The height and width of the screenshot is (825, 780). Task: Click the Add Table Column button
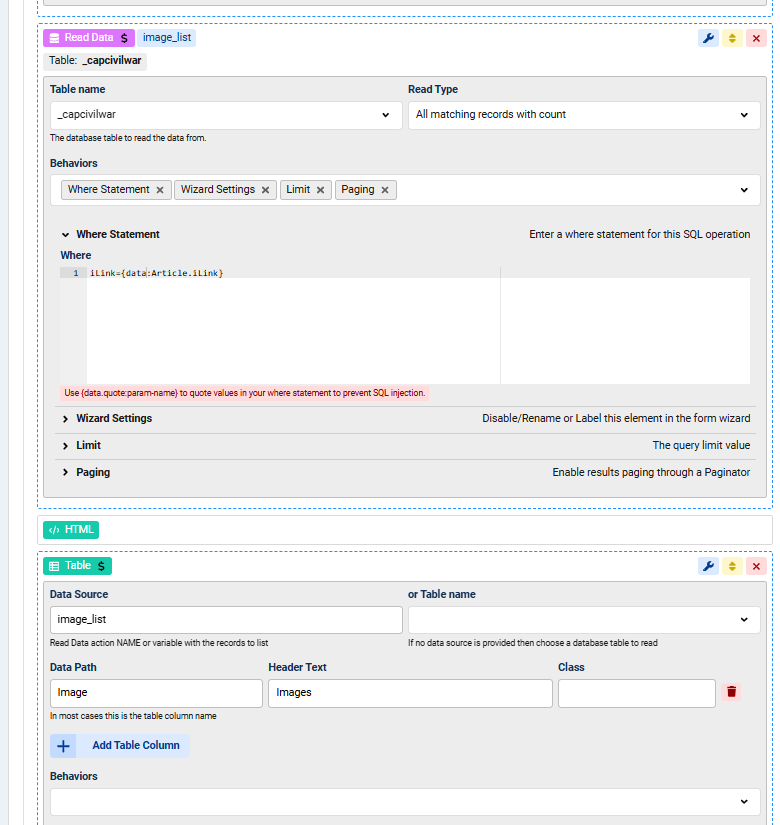pyautogui.click(x=120, y=745)
